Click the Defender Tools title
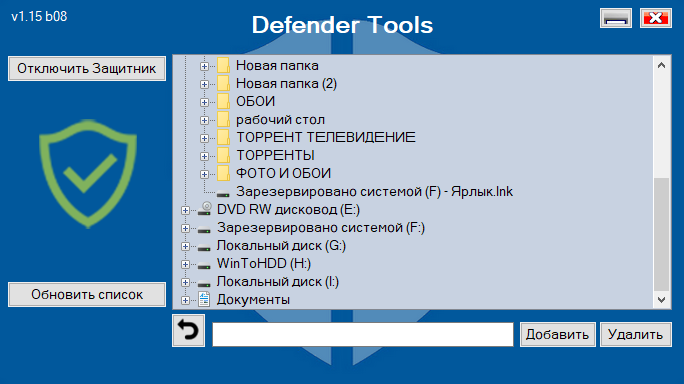Viewport: 684px width, 384px height. tap(342, 25)
